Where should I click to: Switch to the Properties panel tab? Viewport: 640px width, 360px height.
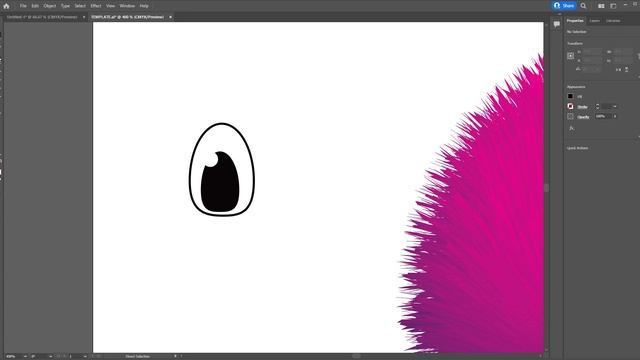pos(575,21)
